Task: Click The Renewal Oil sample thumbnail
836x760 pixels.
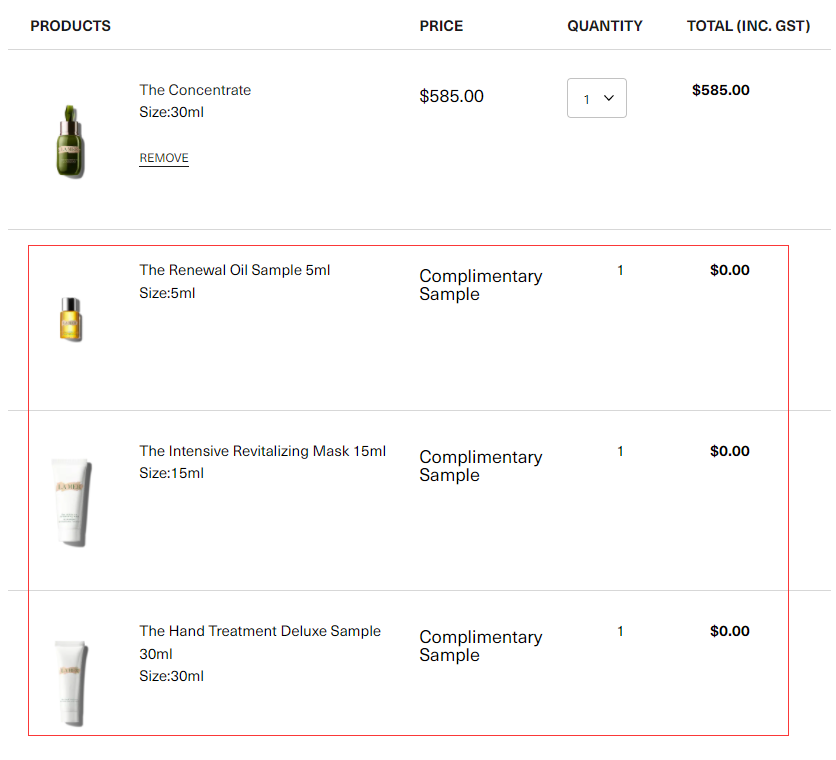Action: (x=70, y=319)
